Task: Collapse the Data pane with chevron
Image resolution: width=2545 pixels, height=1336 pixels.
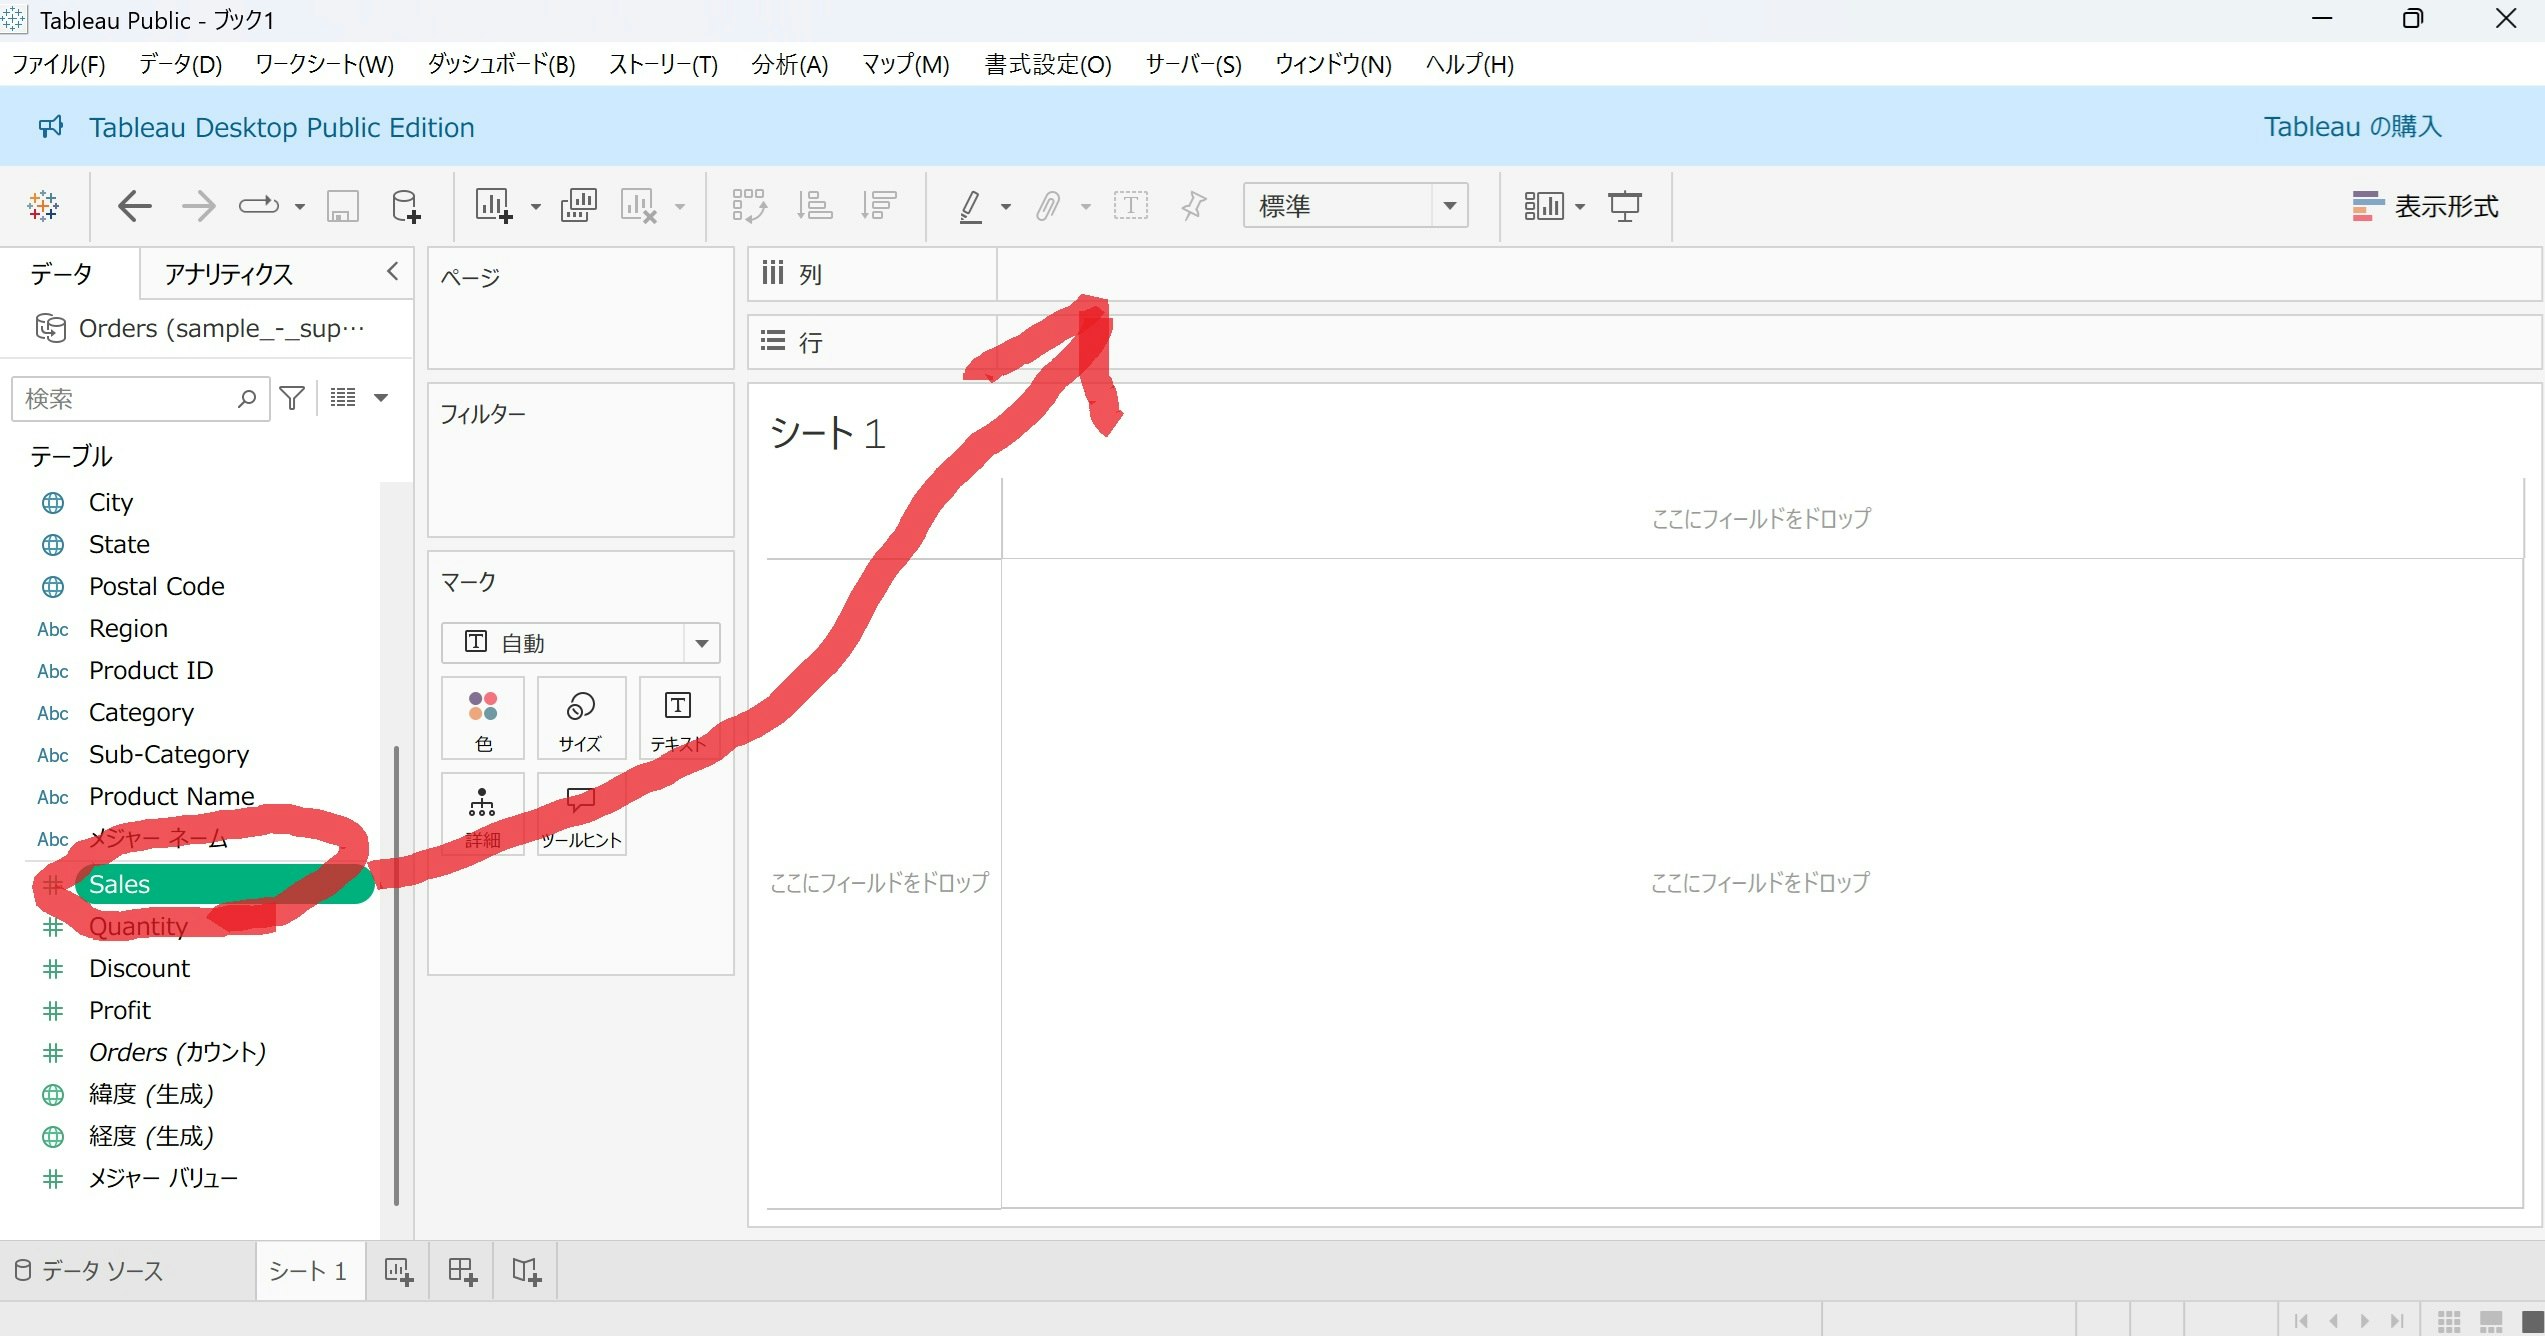Action: (x=392, y=272)
